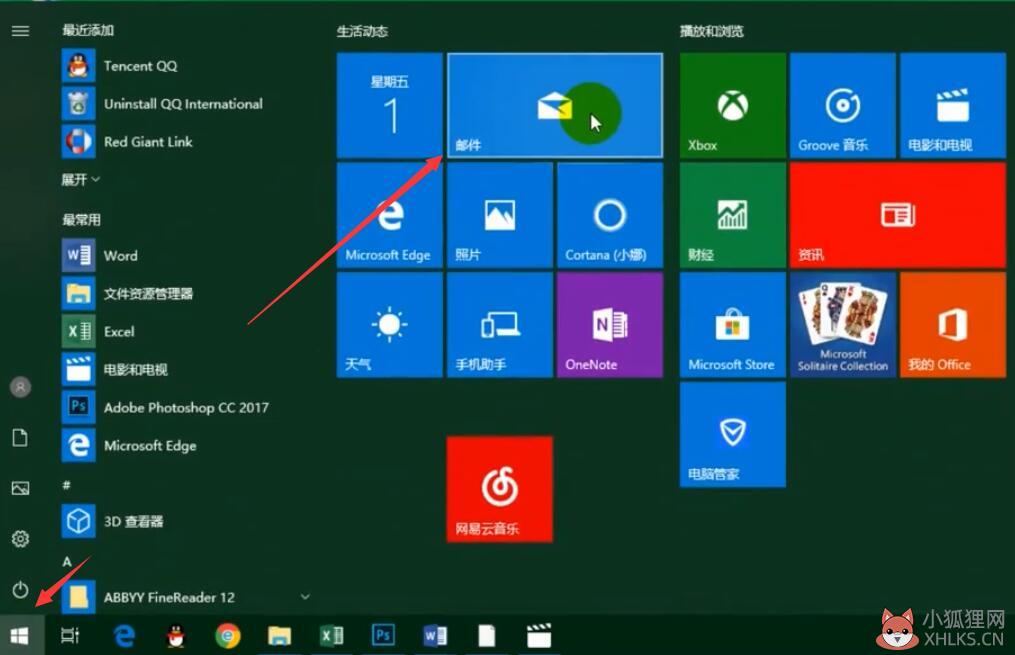Open the Weather (天气) tile
Viewport: 1015px width, 655px height.
[390, 325]
